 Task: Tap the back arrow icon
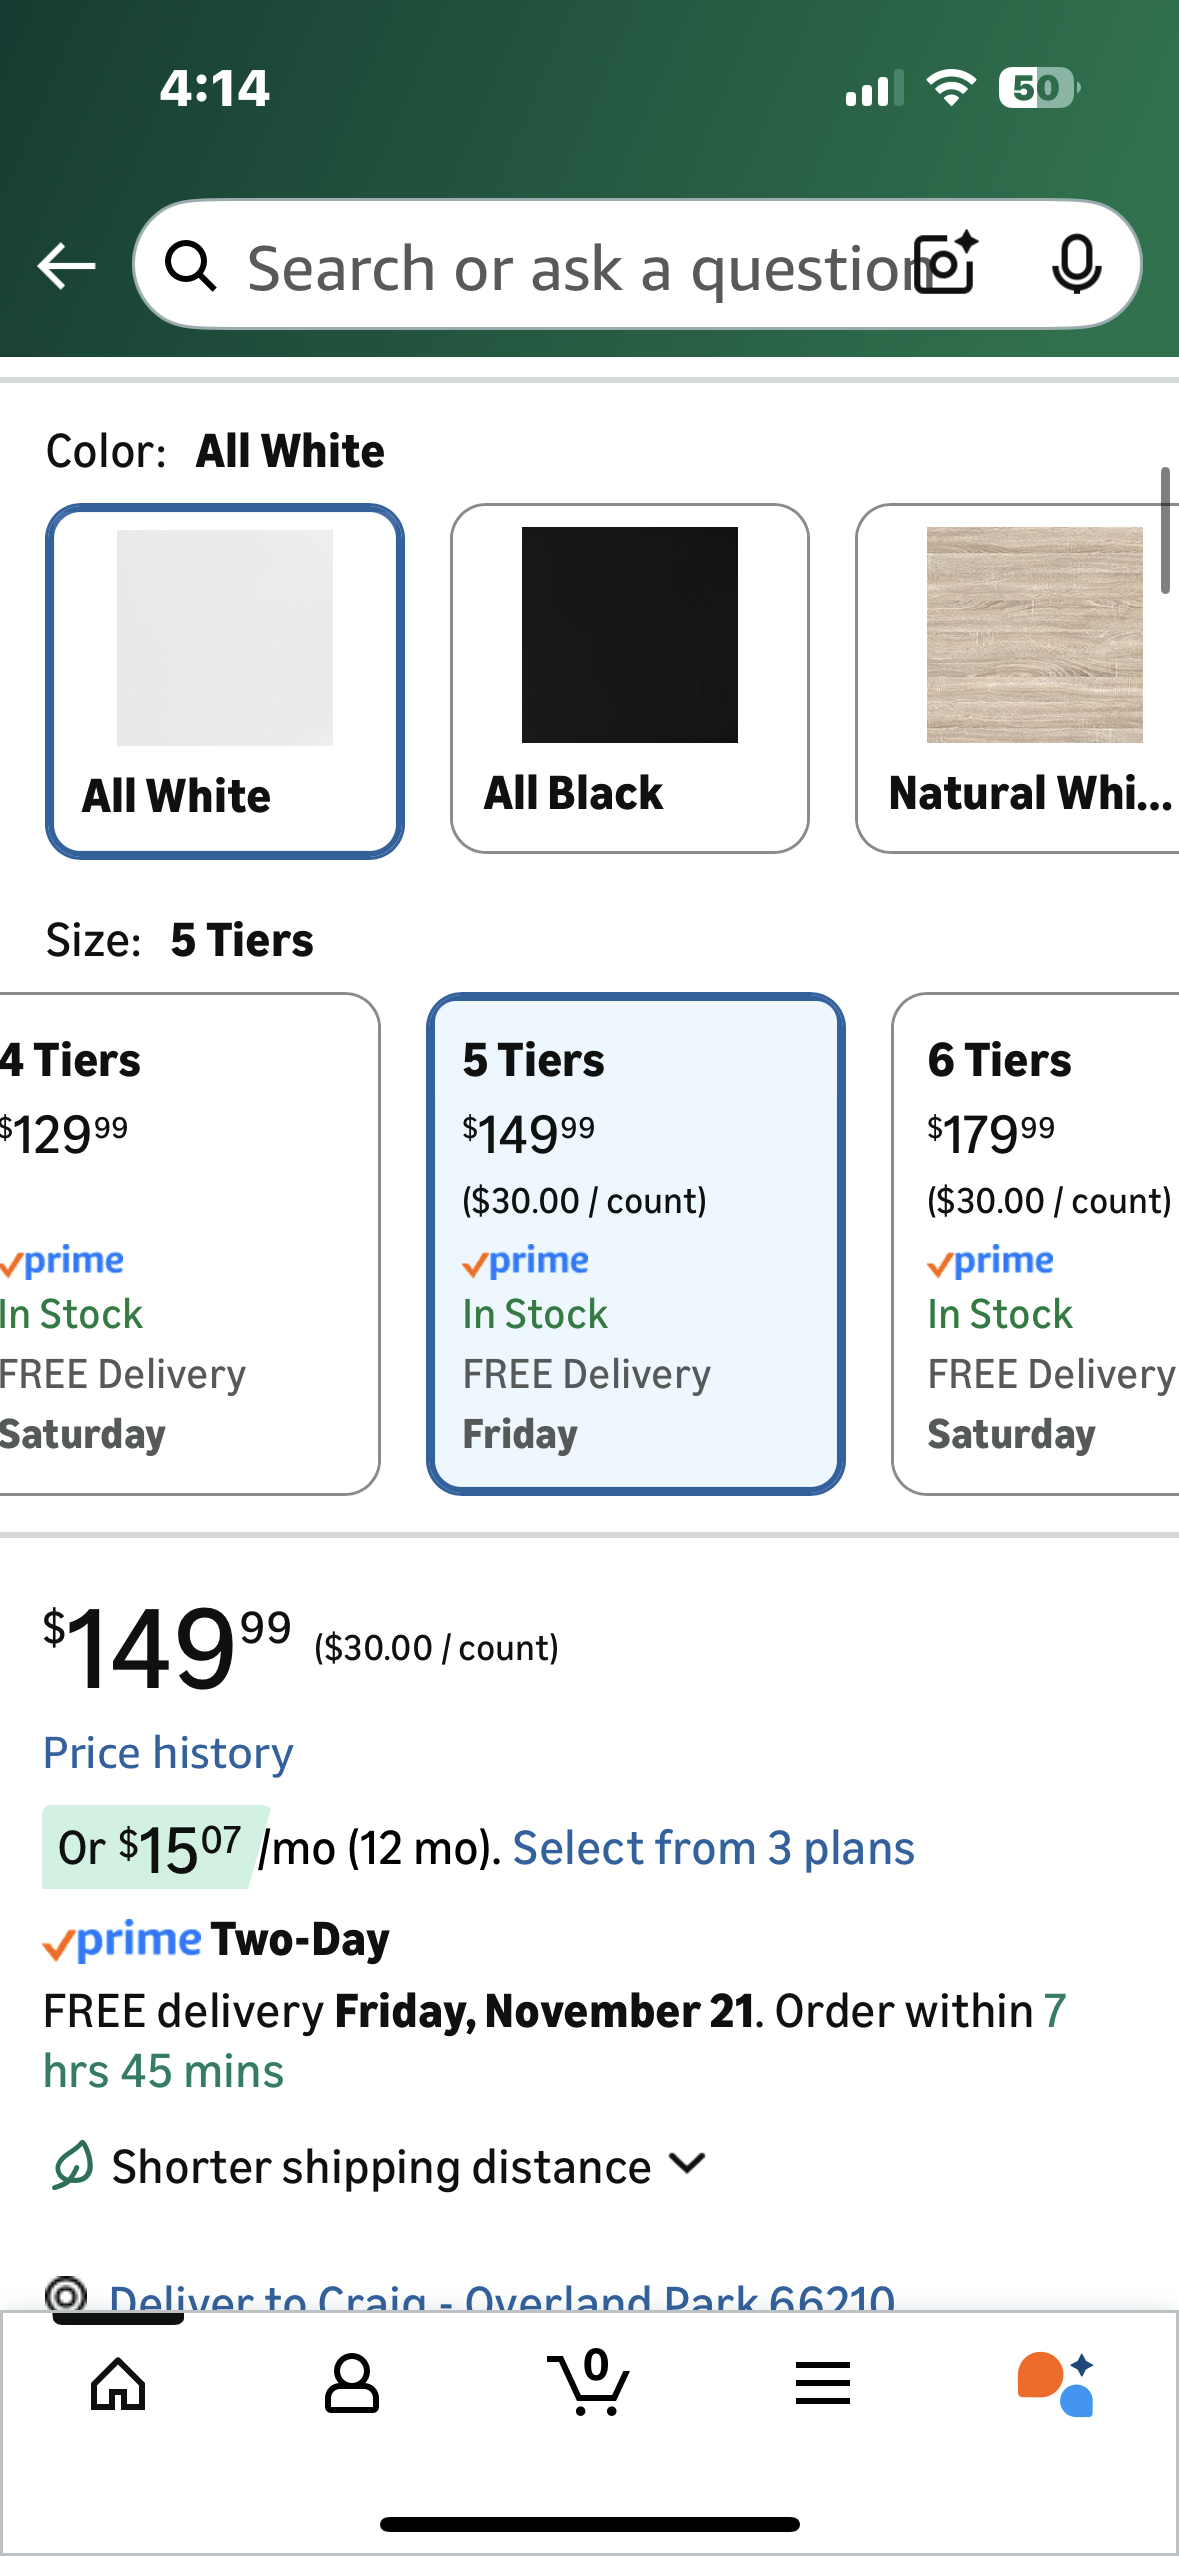click(66, 266)
